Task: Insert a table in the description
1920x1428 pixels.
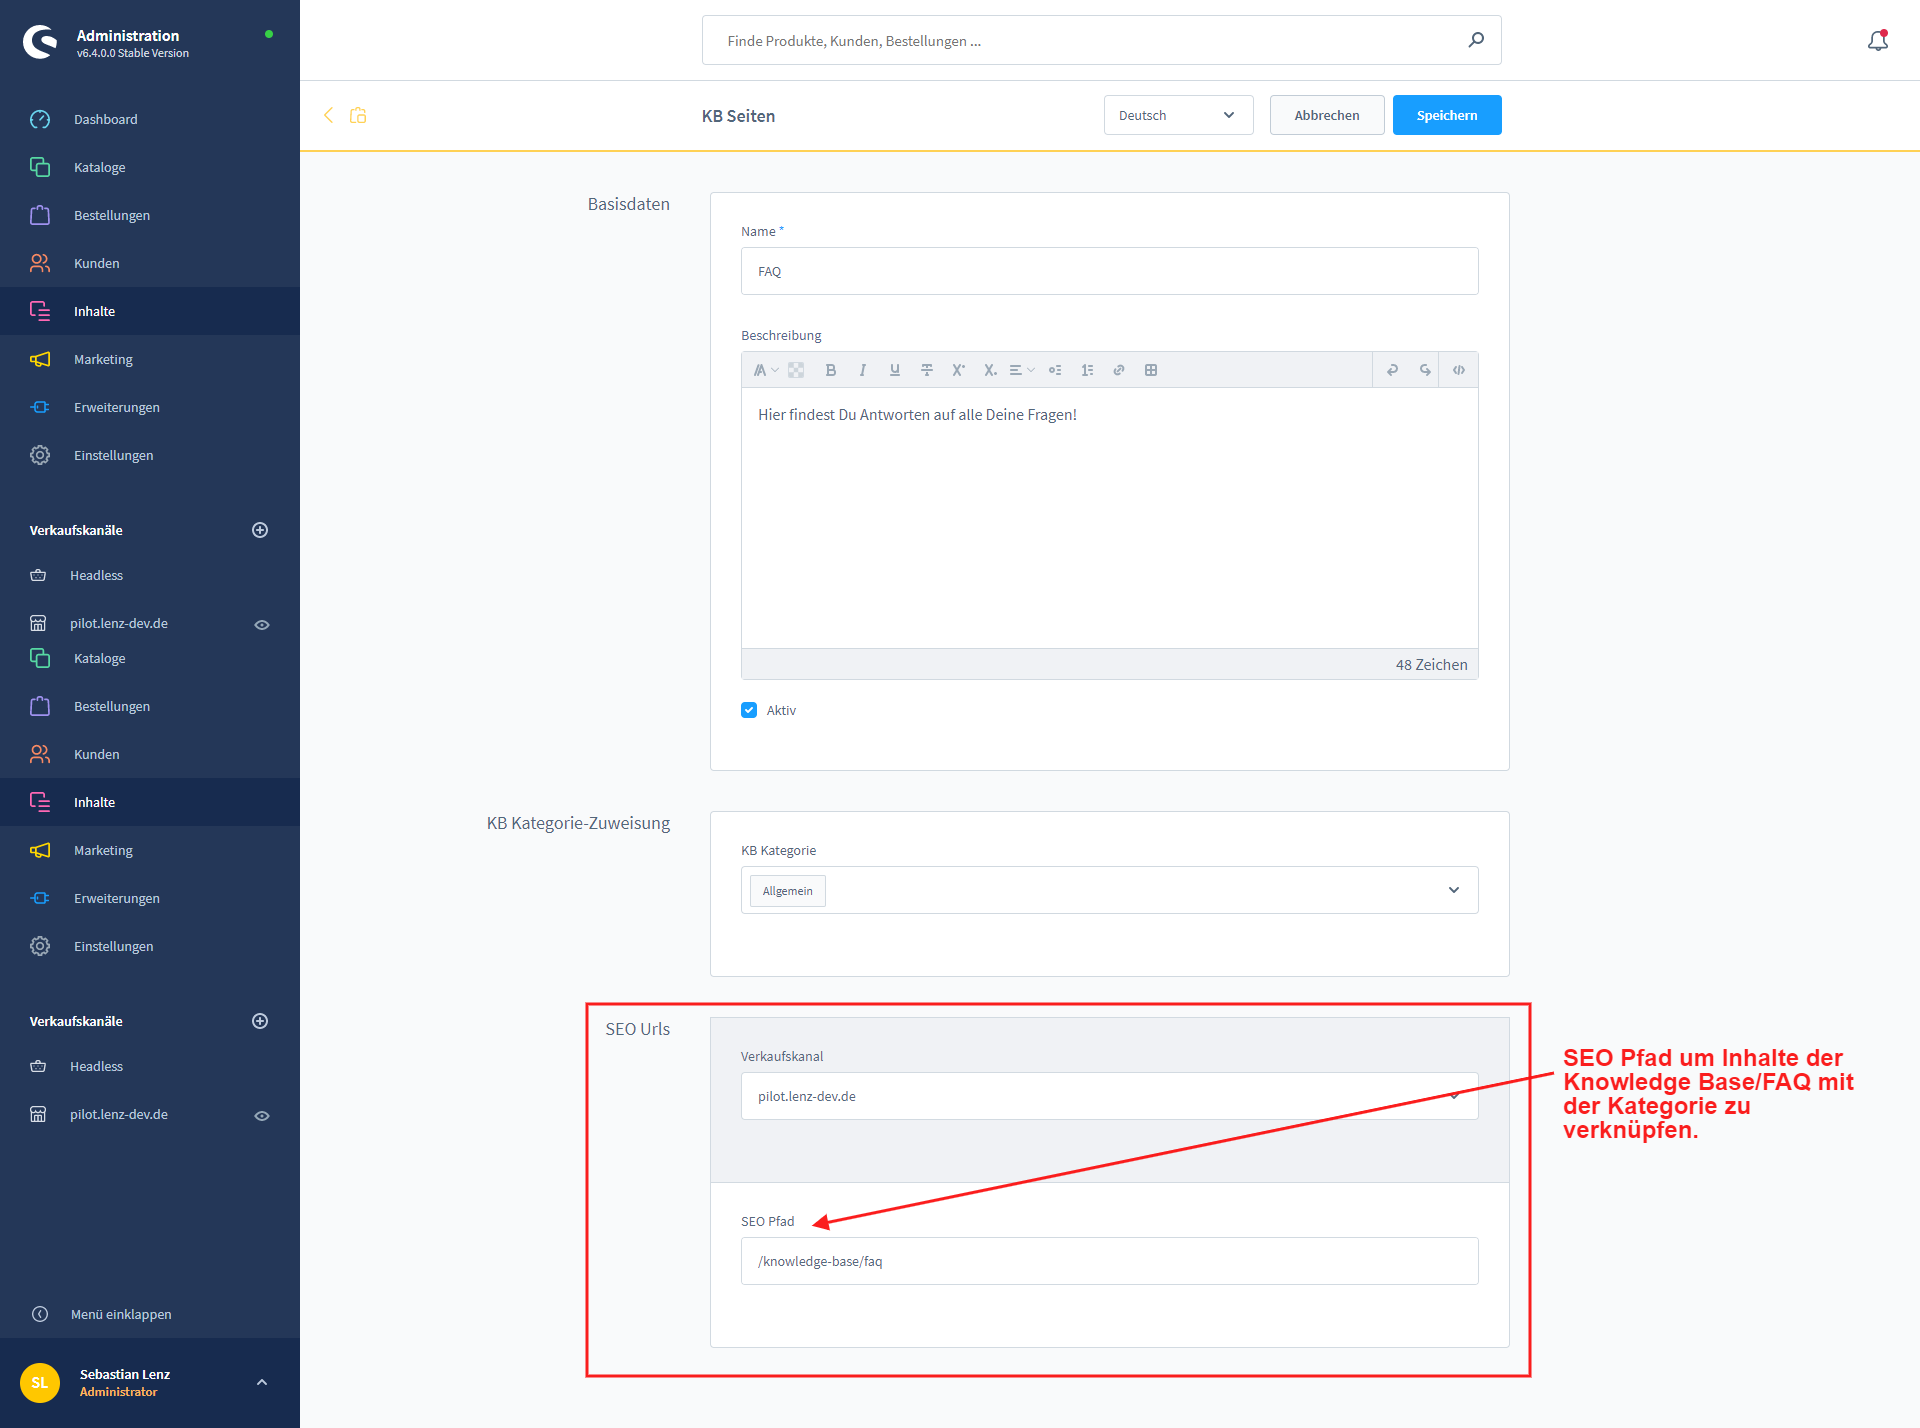Action: tap(1151, 370)
